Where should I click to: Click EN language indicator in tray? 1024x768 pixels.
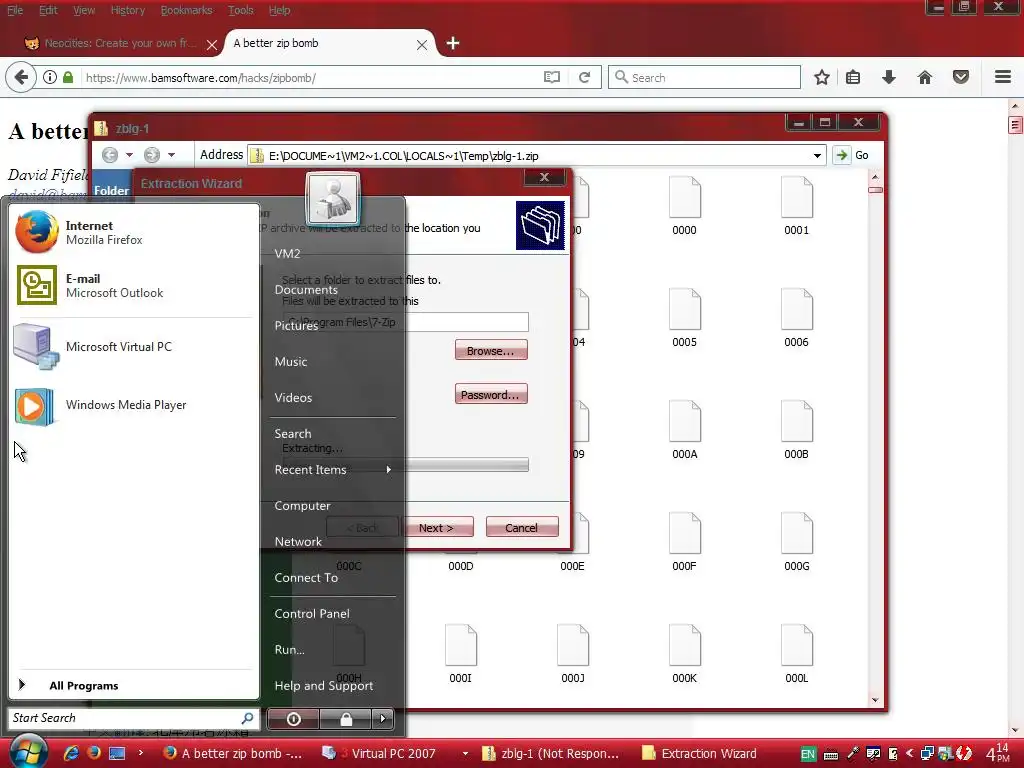[808, 754]
